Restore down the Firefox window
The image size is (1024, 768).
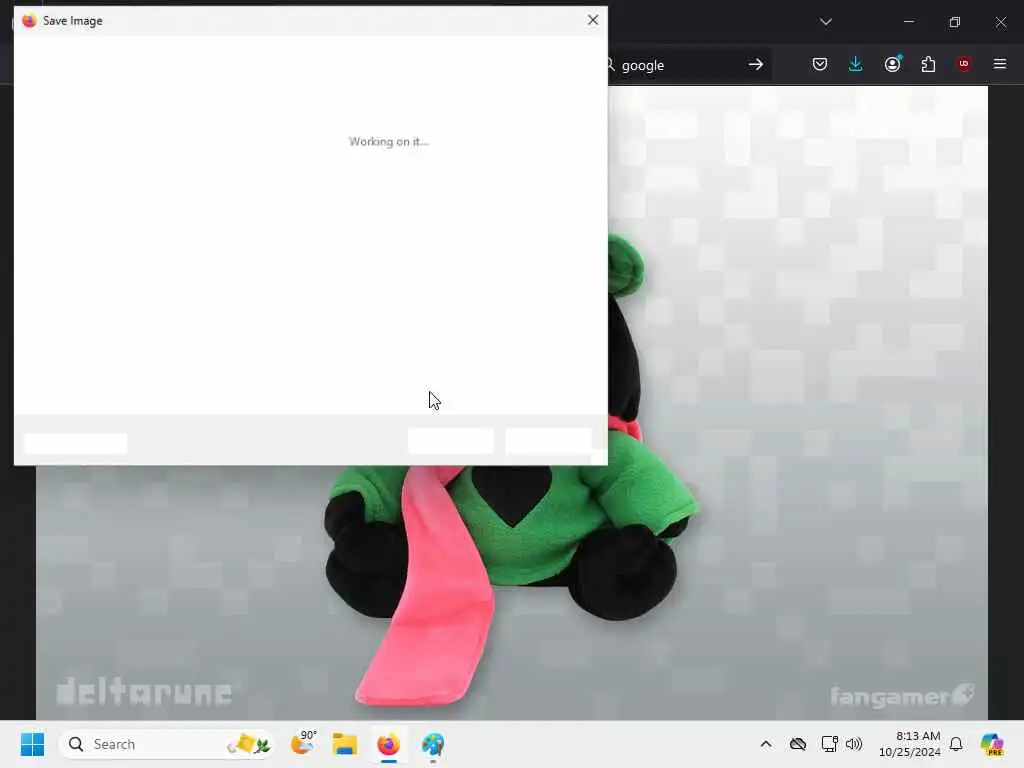pos(955,22)
